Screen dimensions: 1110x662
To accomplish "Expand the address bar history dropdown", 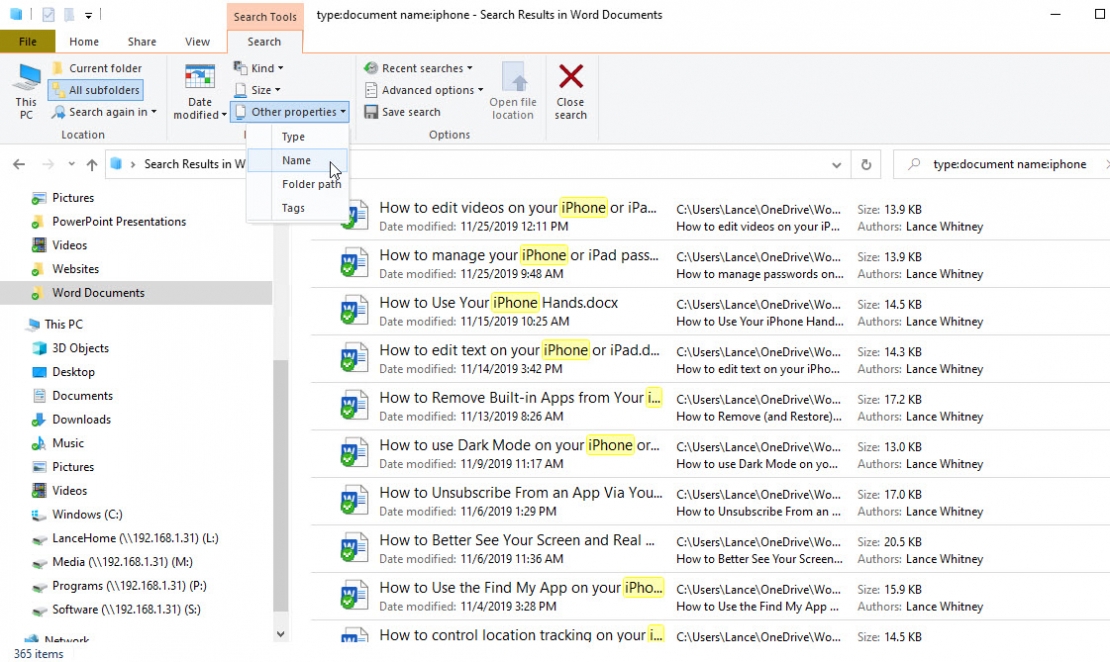I will tap(838, 163).
